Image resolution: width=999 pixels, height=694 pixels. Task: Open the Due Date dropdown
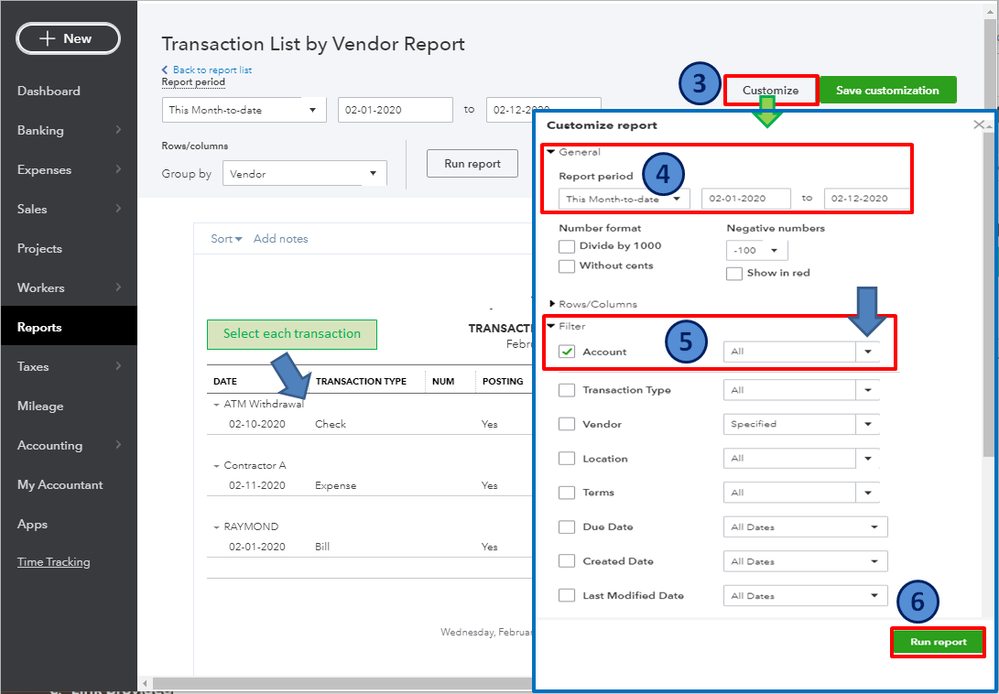805,527
